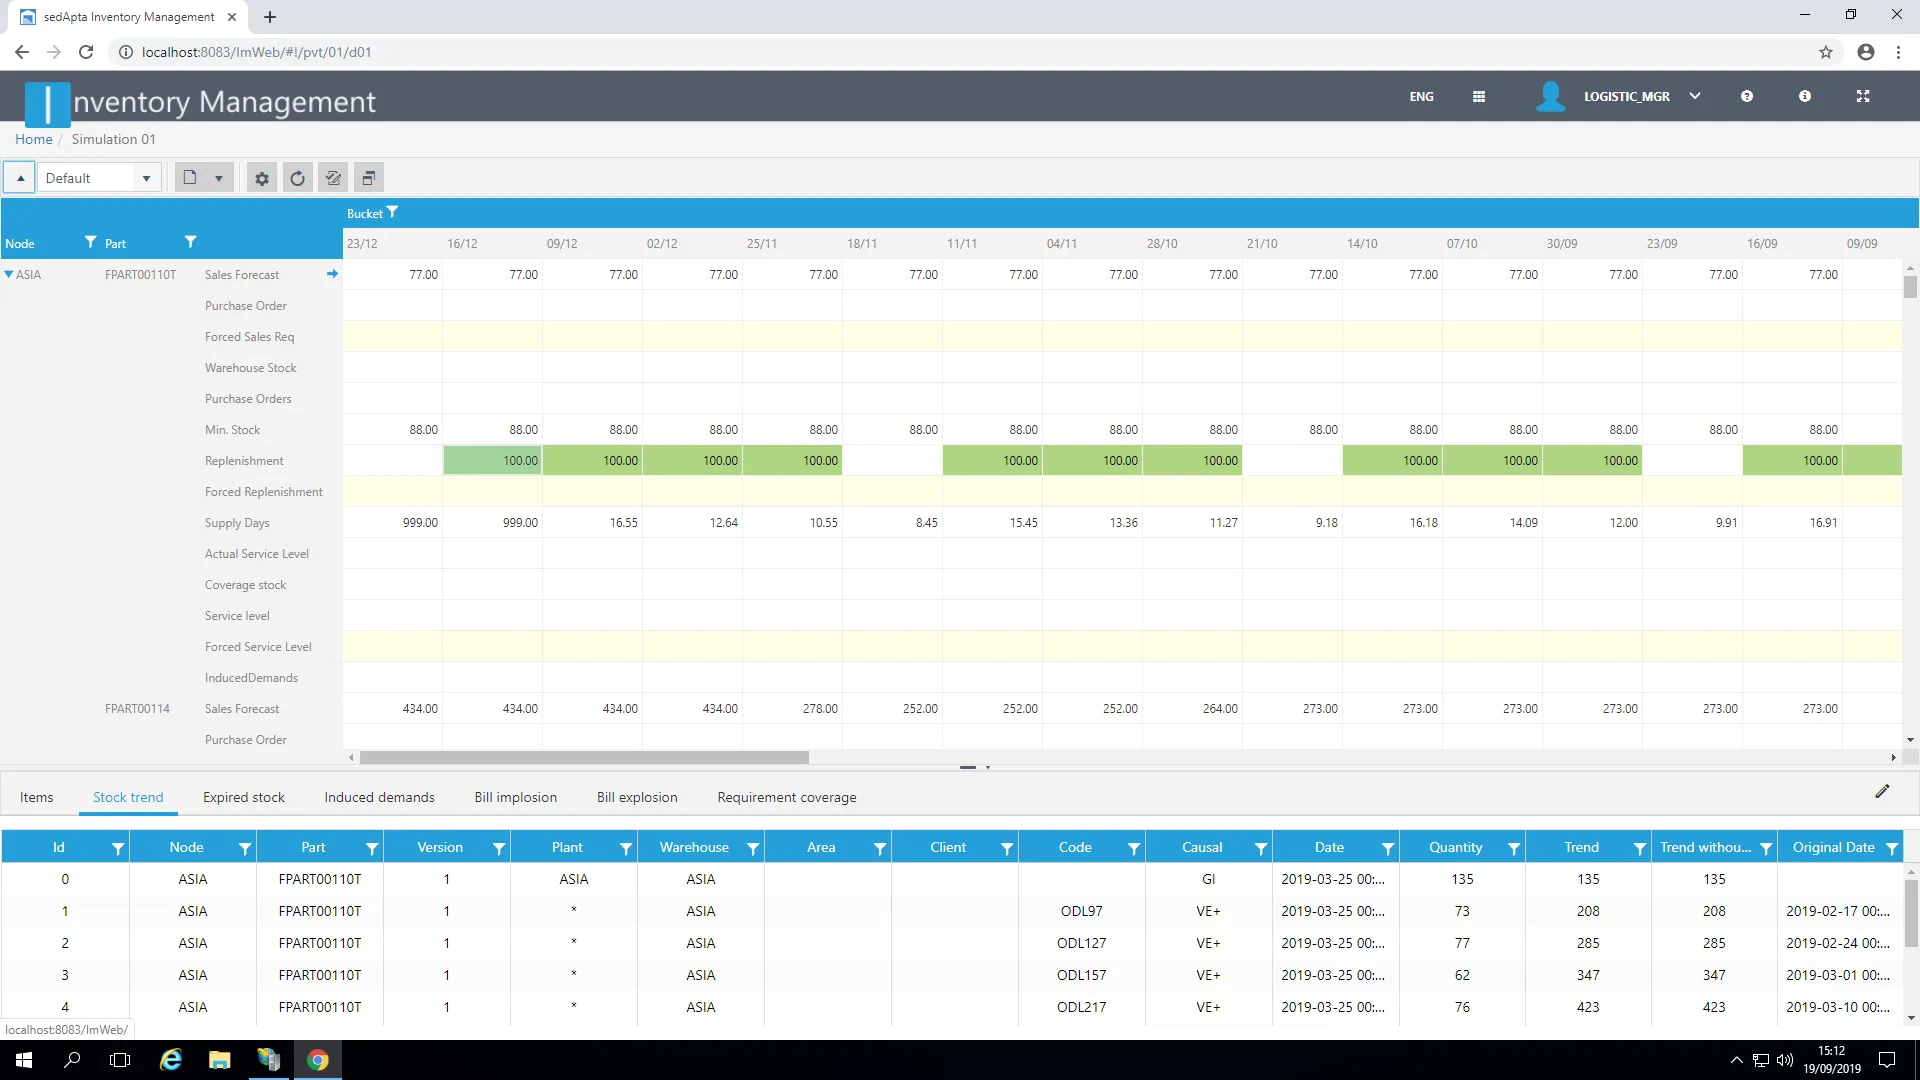Screen dimensions: 1920x1080
Task: Open the filter on the Part column
Action: [189, 242]
